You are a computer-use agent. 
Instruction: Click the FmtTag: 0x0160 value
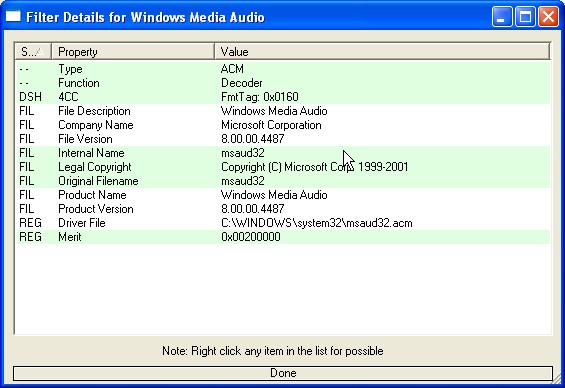259,97
